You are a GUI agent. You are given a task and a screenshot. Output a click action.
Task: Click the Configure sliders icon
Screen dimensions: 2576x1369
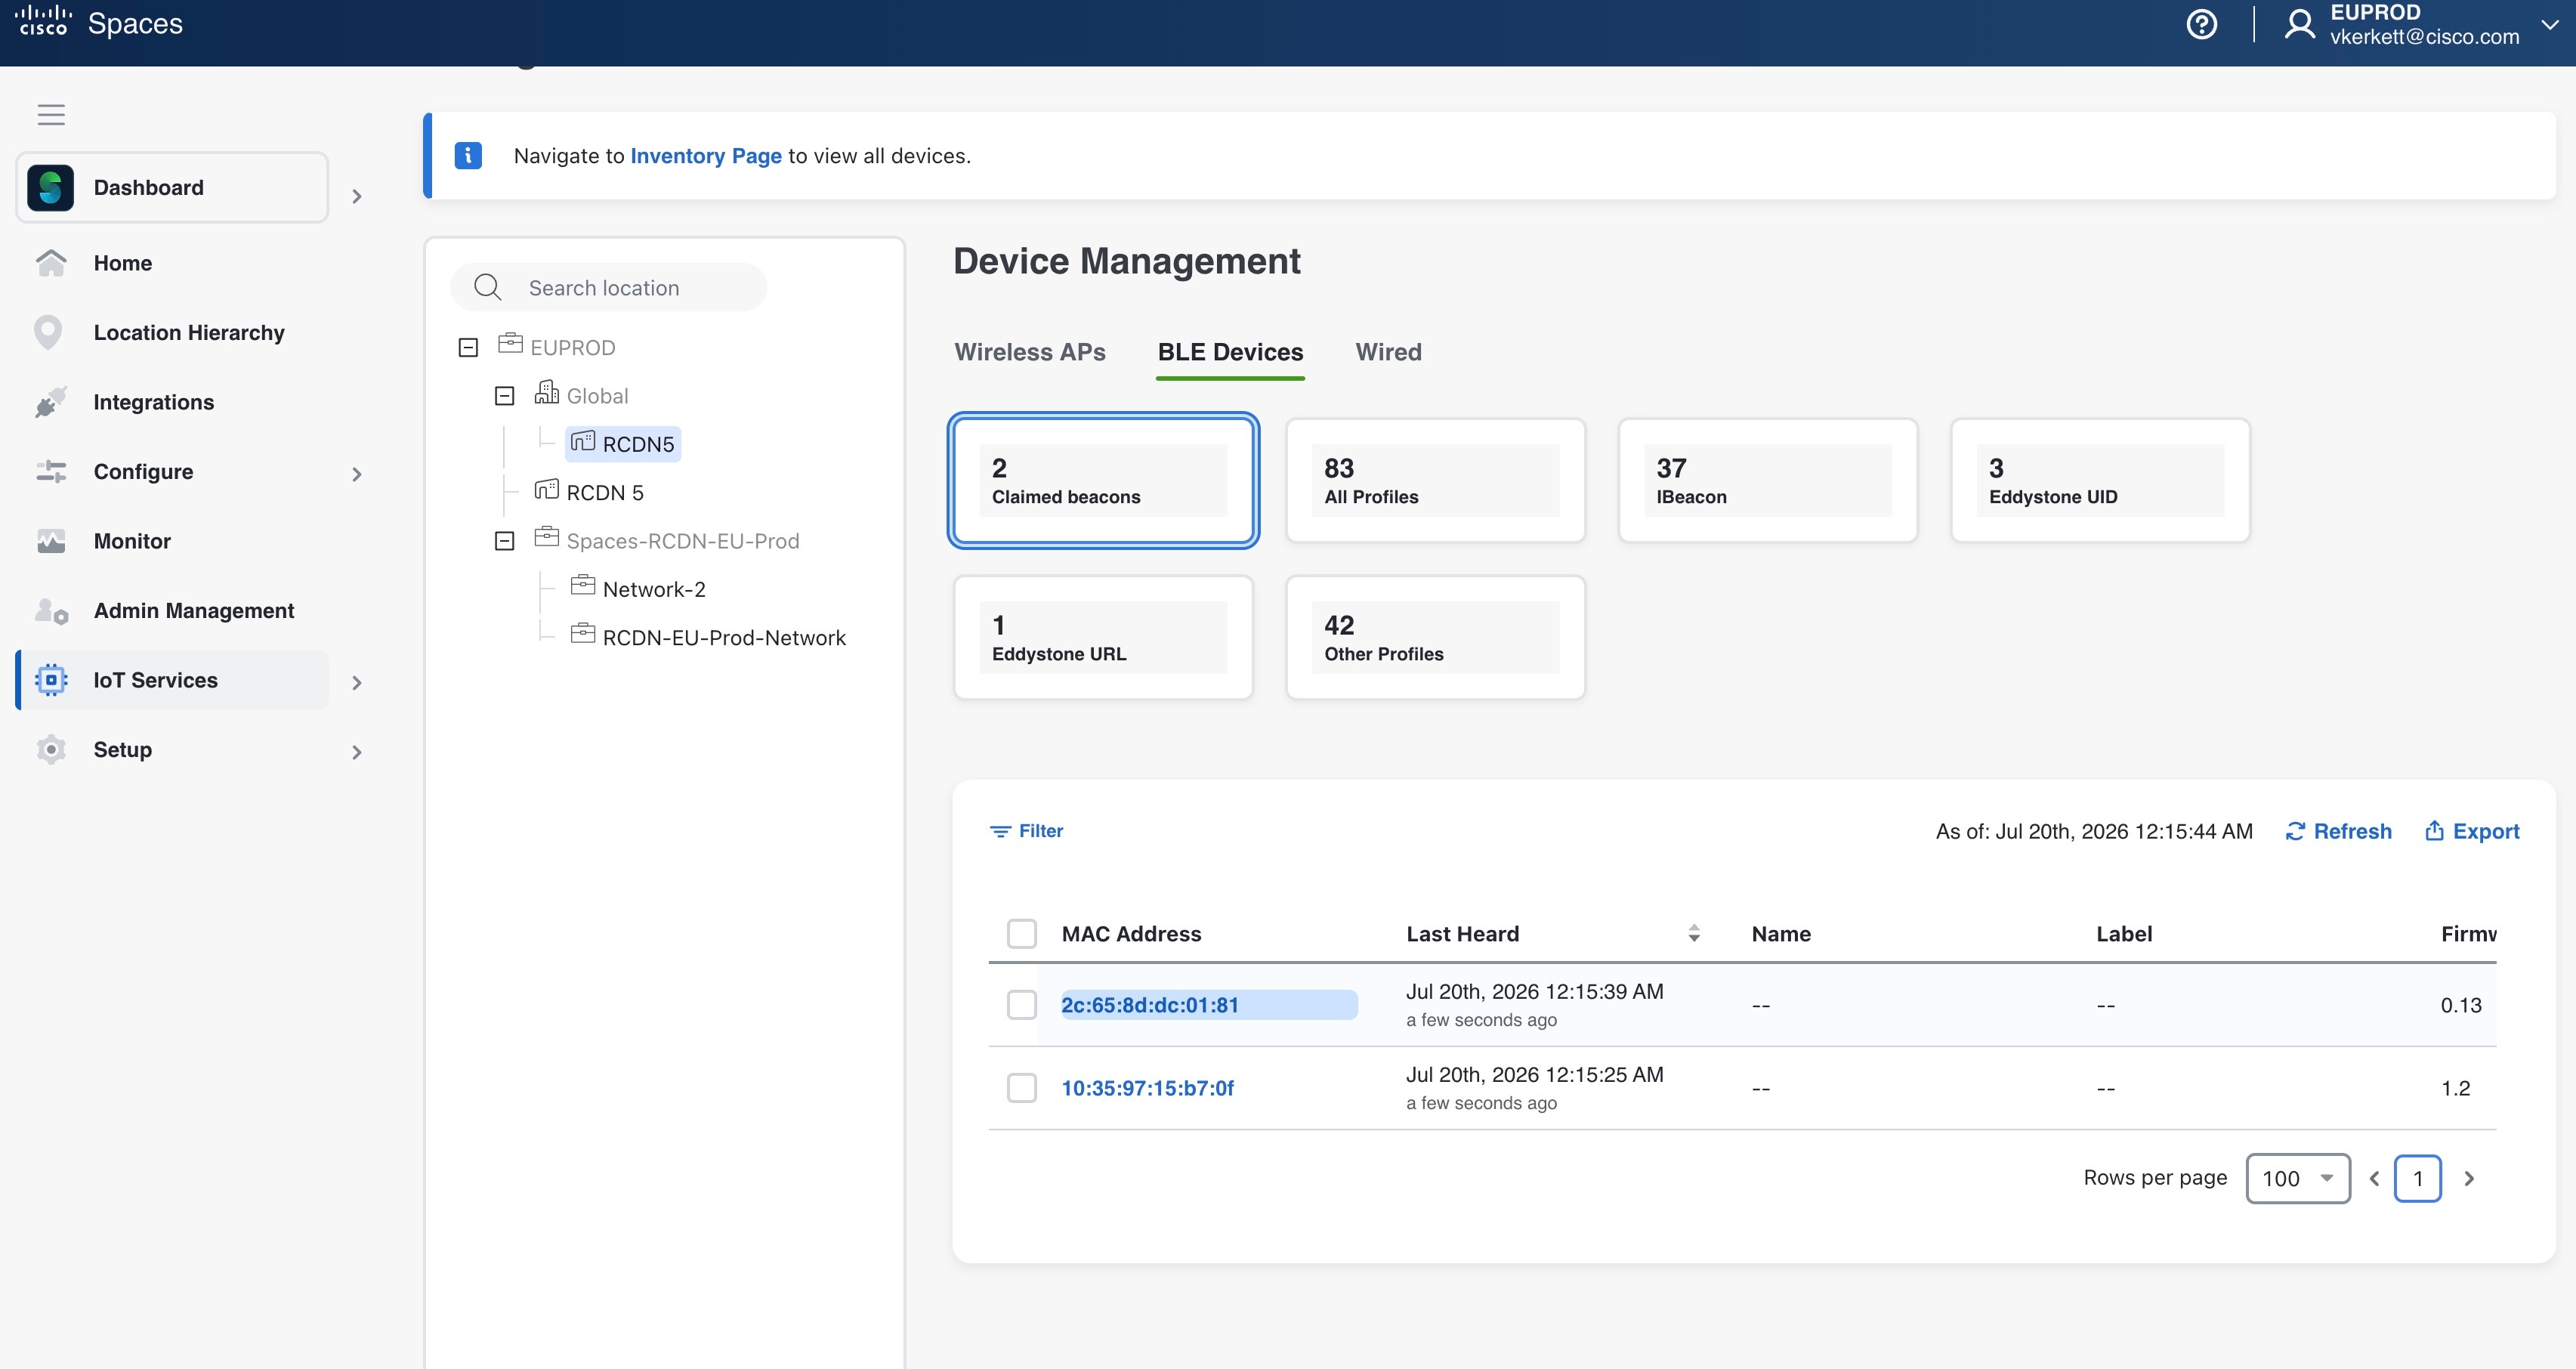[x=51, y=471]
